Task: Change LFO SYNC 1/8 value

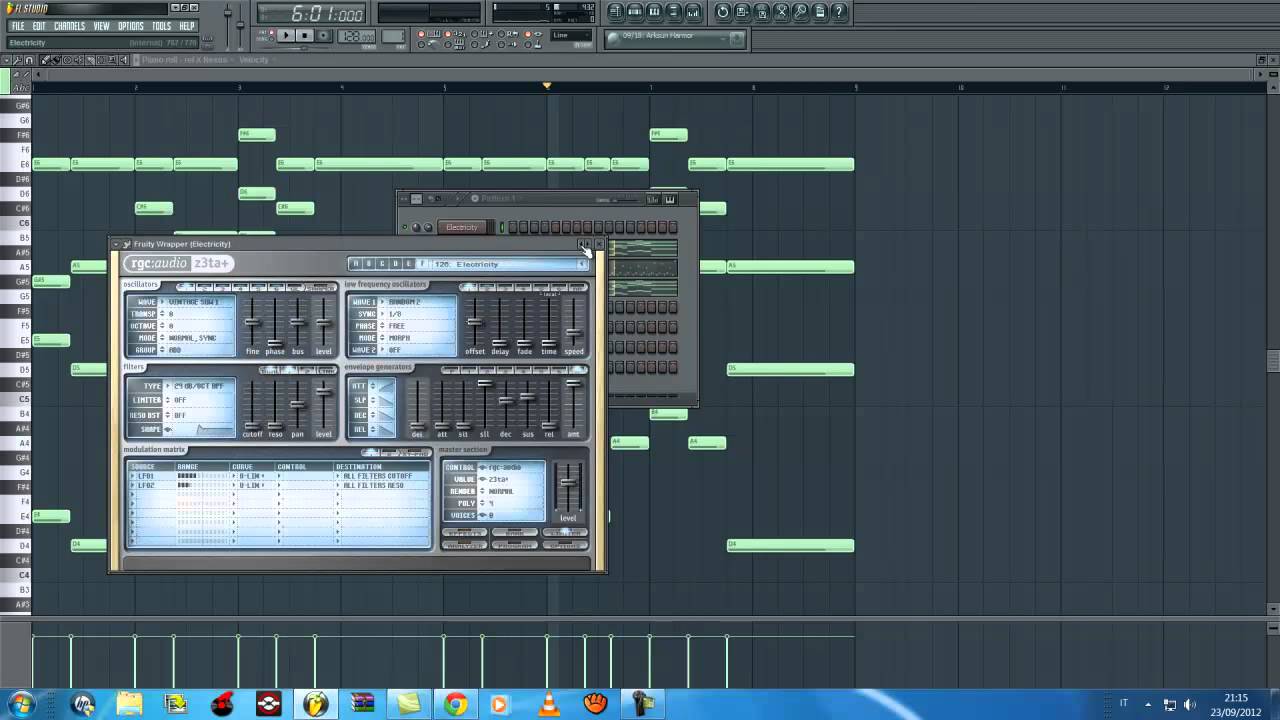Action: 415,314
